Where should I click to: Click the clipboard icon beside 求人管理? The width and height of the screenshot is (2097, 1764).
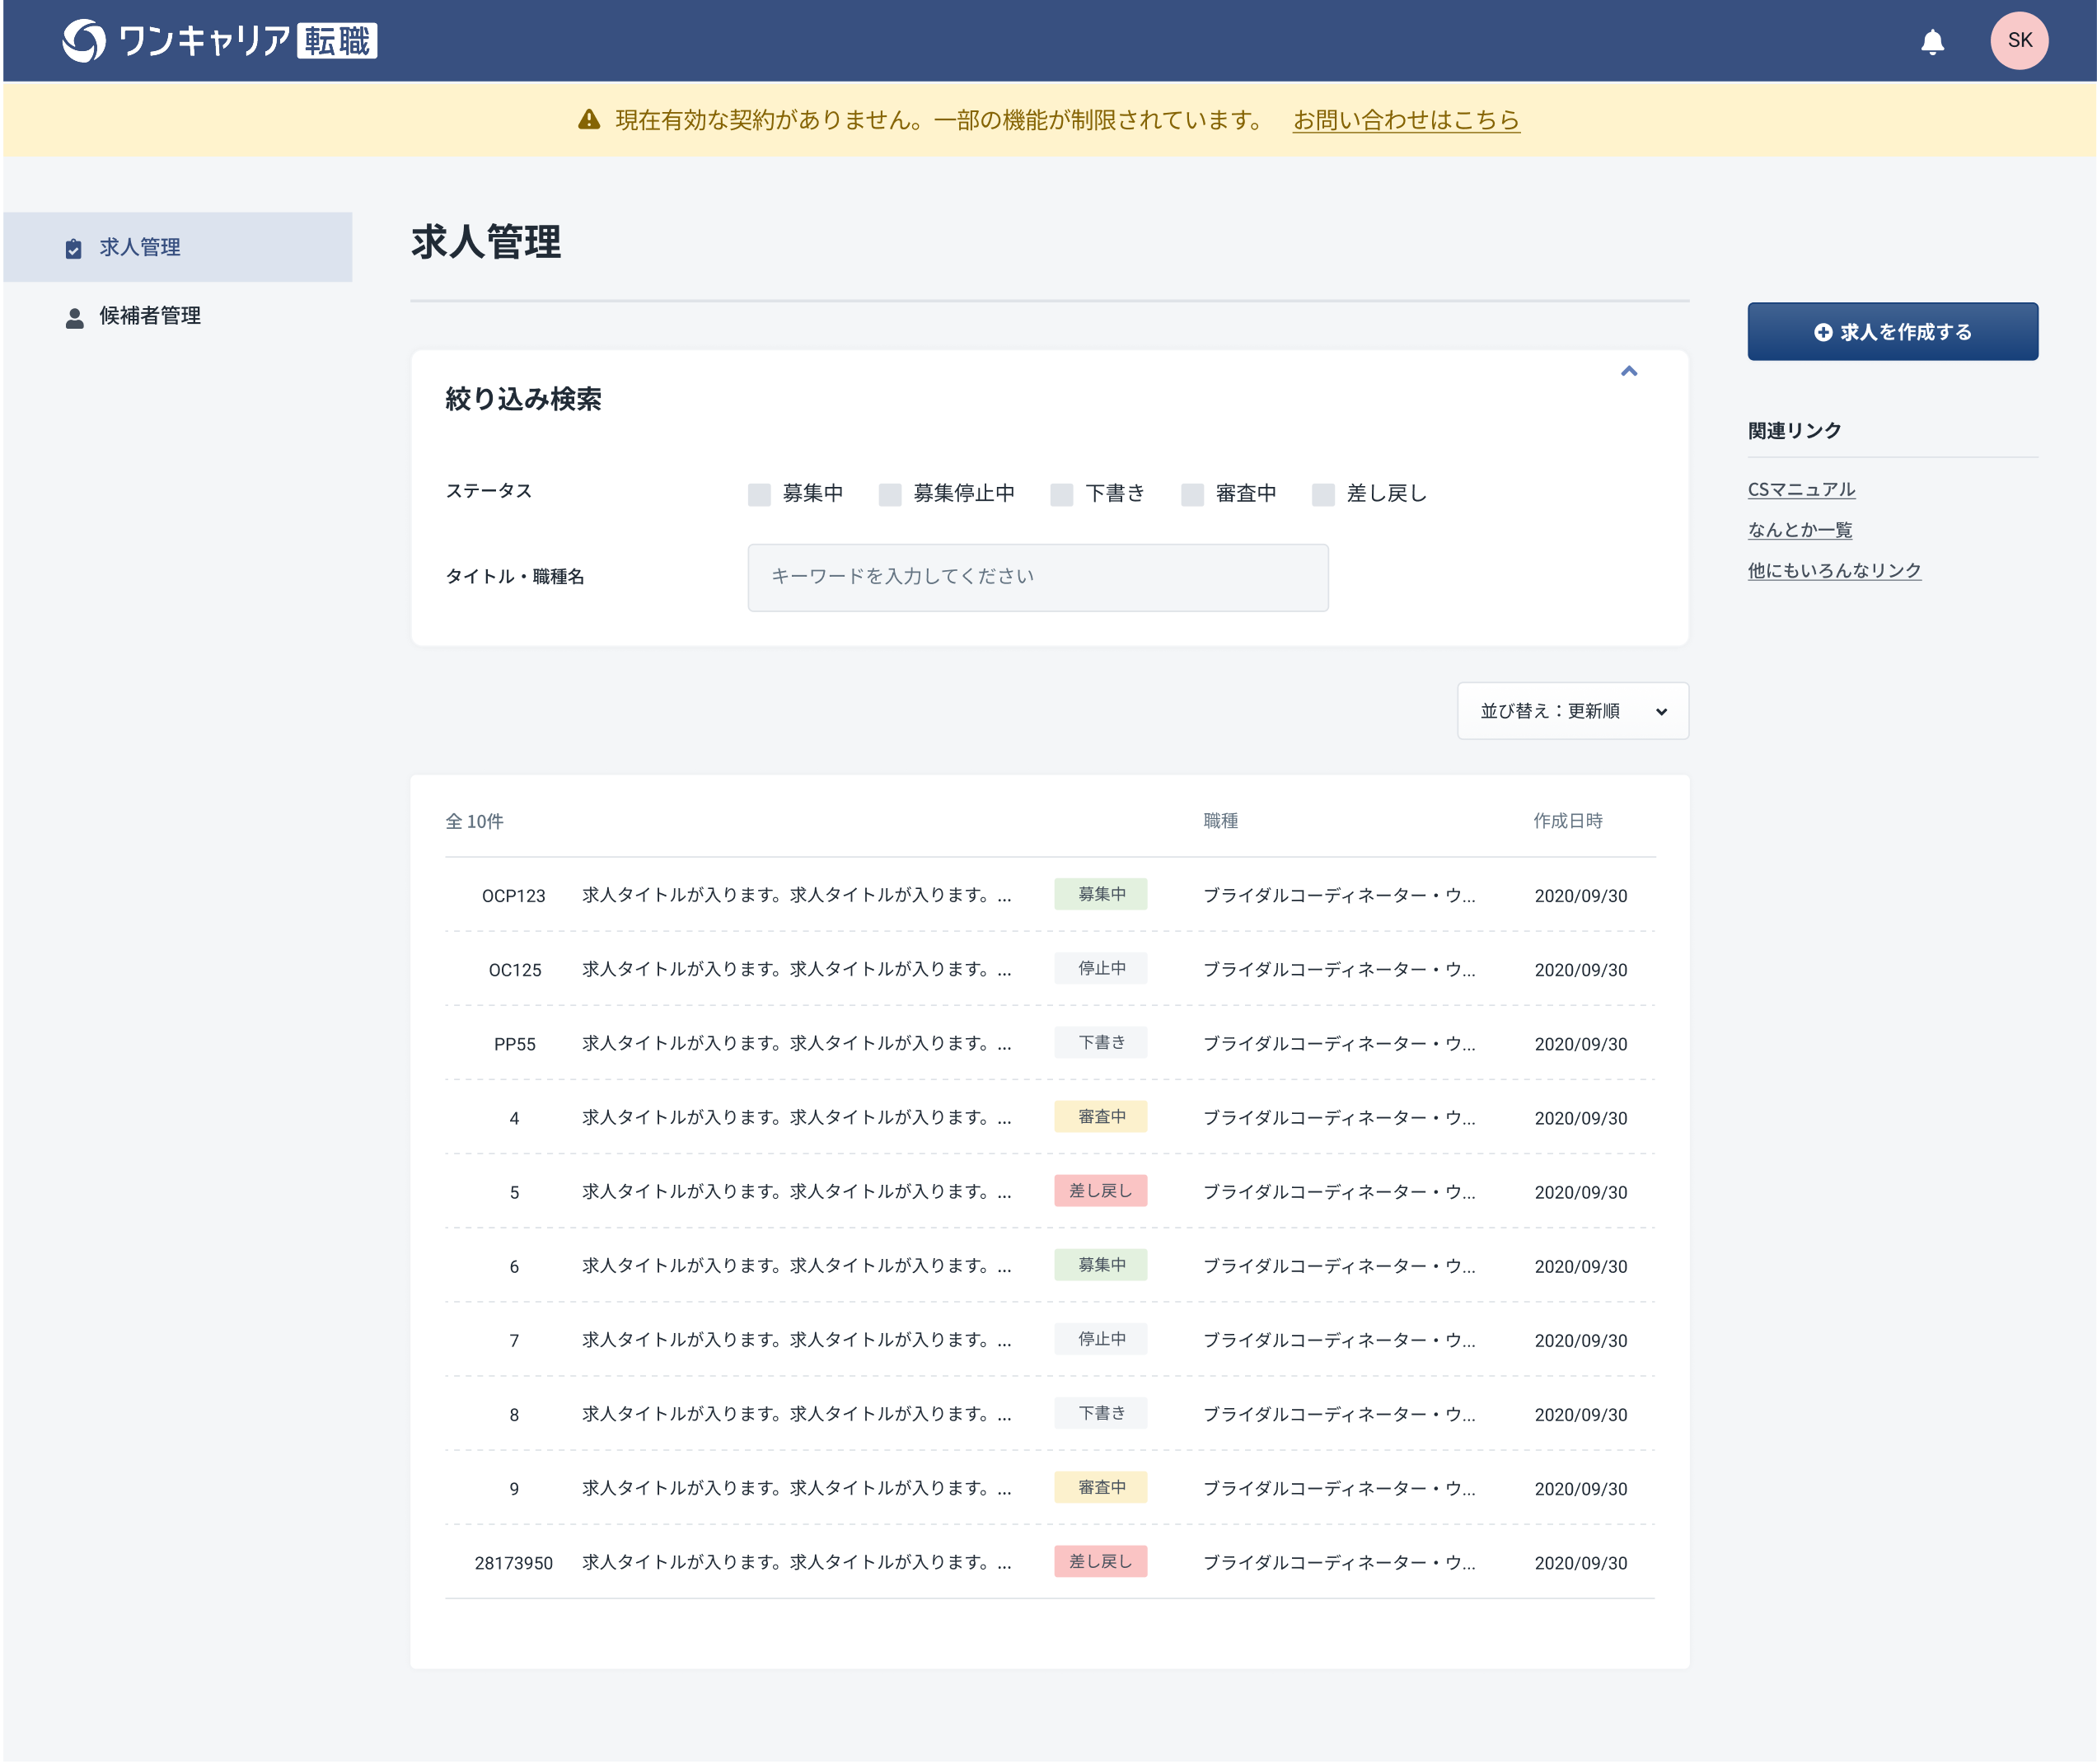coord(74,249)
